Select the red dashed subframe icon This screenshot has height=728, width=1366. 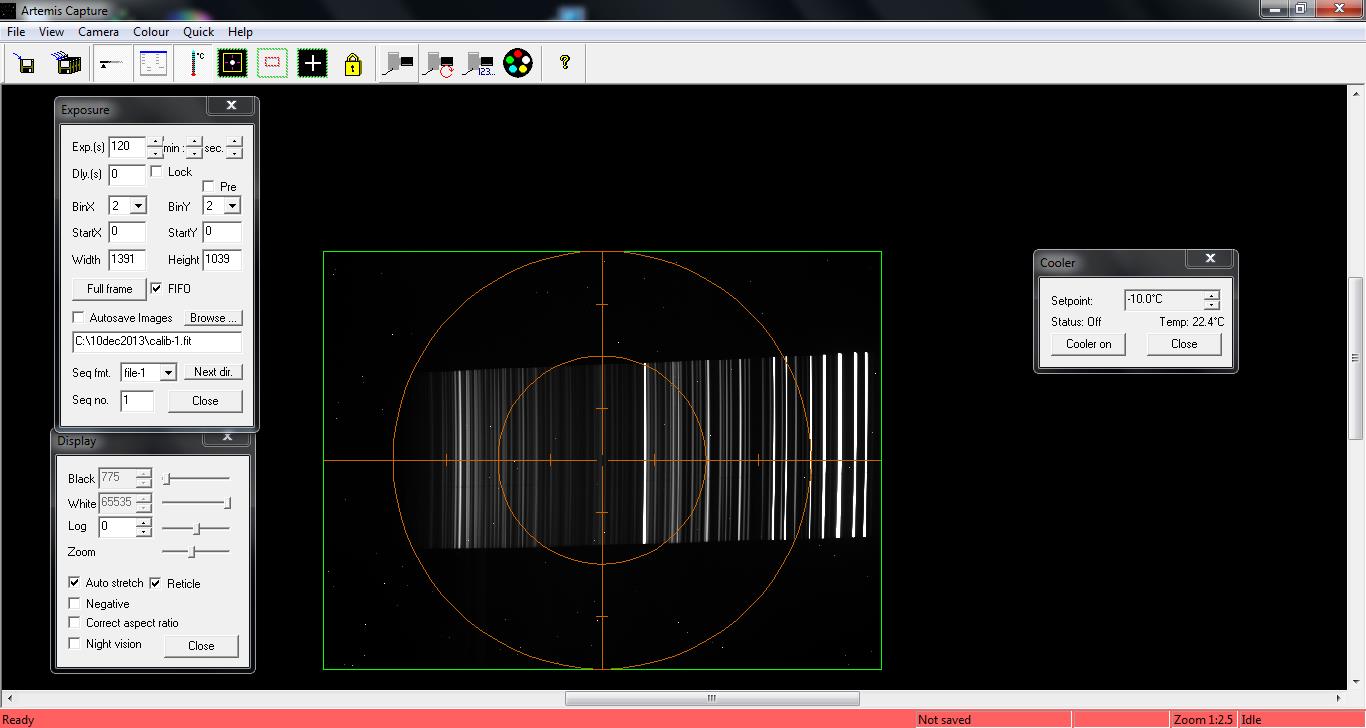272,64
